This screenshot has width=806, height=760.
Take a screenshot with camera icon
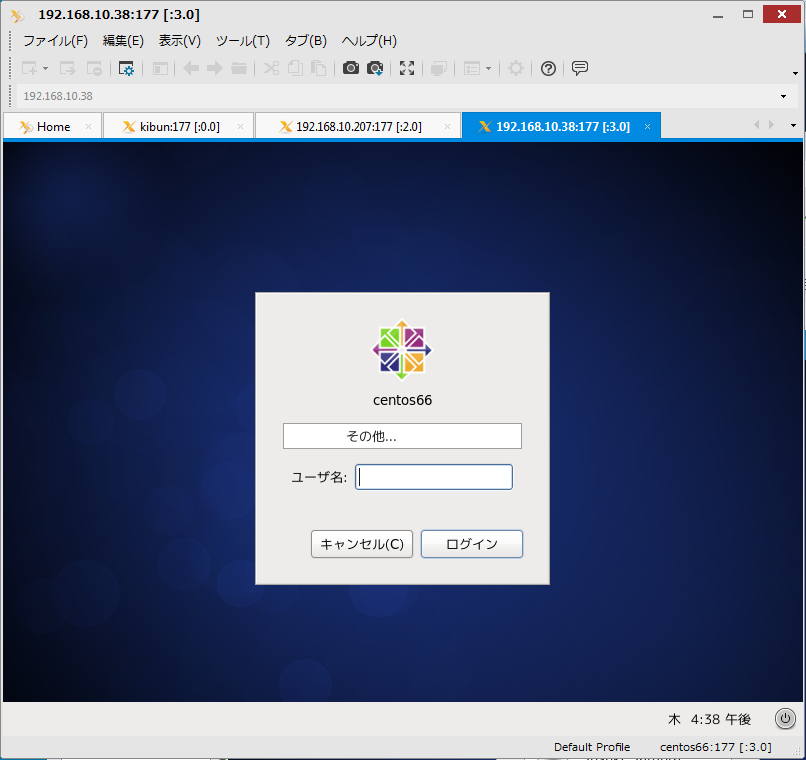(x=351, y=68)
